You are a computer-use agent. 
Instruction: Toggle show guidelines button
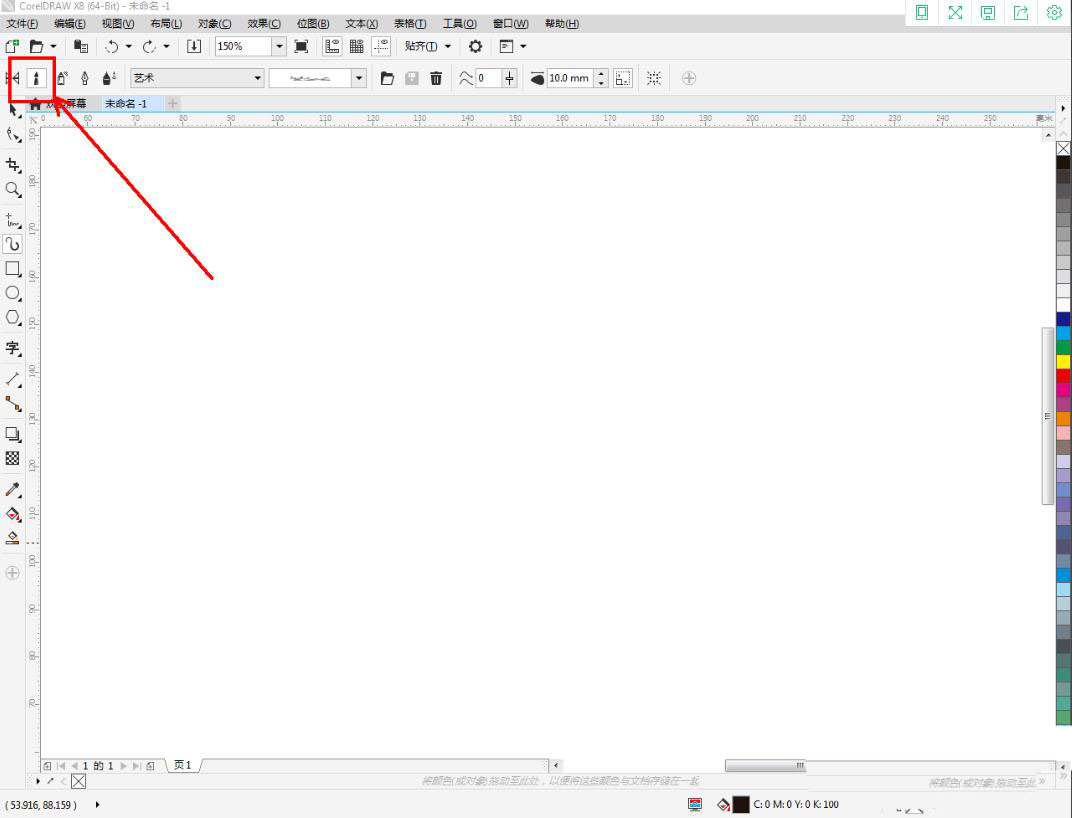(x=381, y=46)
